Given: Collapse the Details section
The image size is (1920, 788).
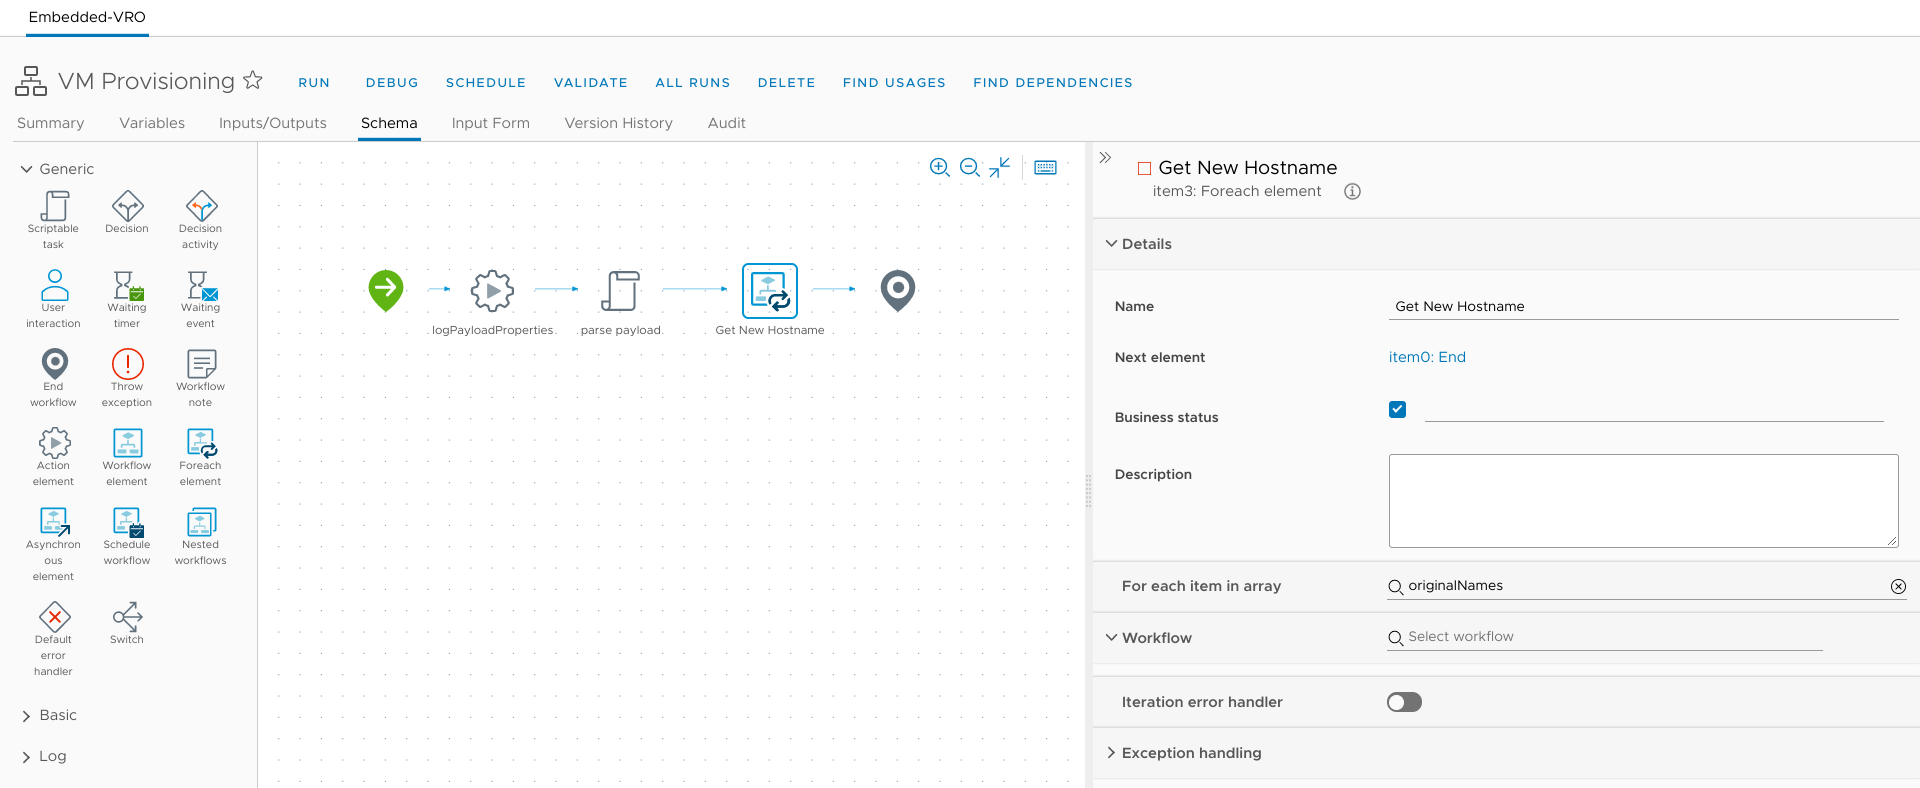Looking at the screenshot, I should [1111, 244].
